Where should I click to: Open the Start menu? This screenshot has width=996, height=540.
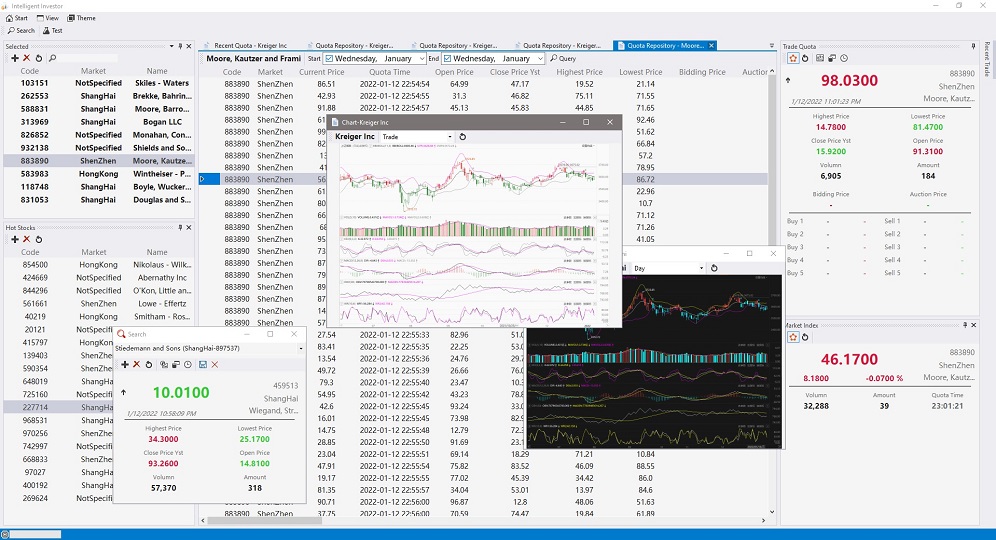click(x=17, y=18)
